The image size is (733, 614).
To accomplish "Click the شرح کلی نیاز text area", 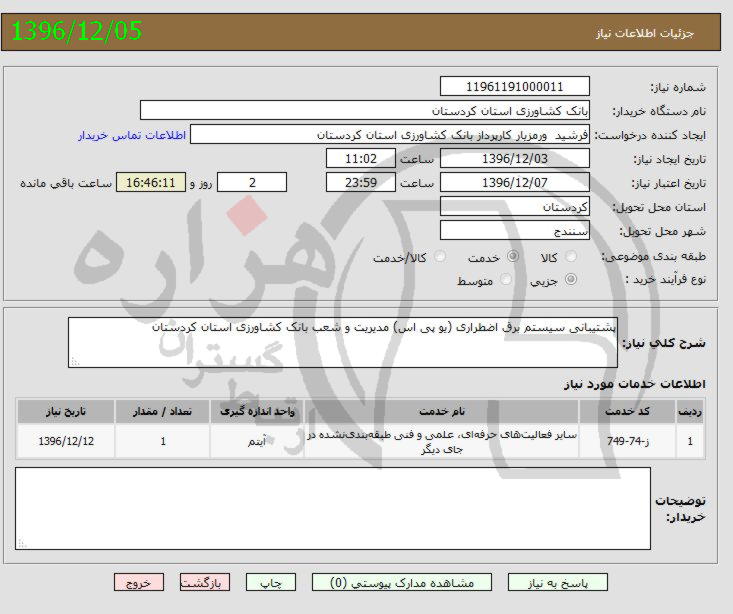I will pyautogui.click(x=343, y=342).
